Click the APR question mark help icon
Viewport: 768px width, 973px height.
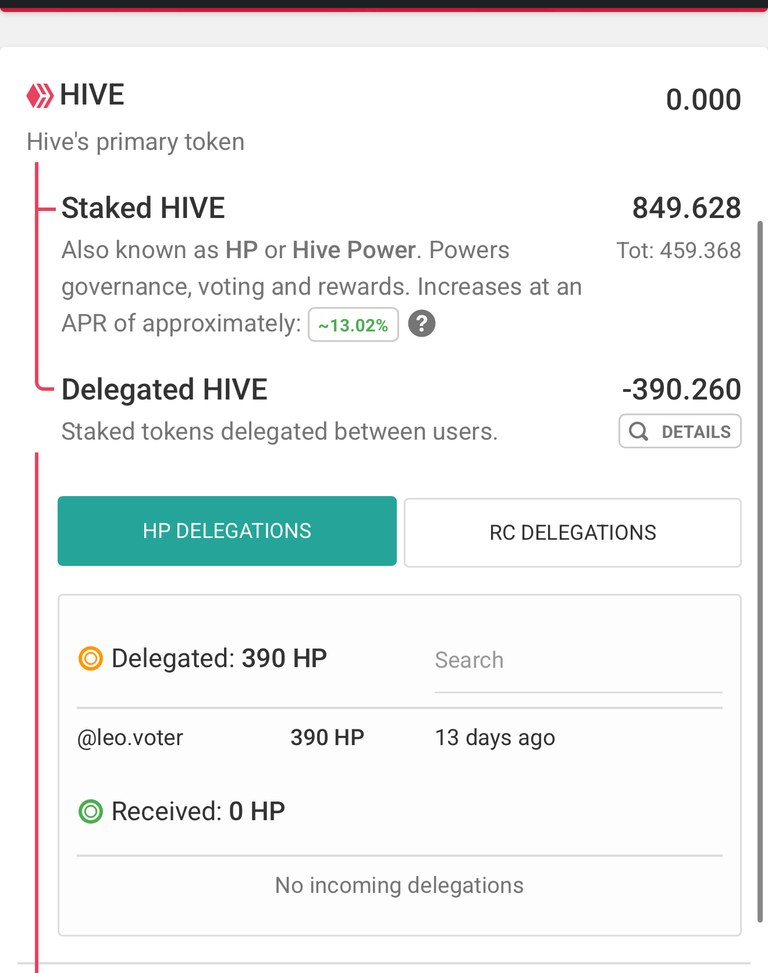coord(422,324)
